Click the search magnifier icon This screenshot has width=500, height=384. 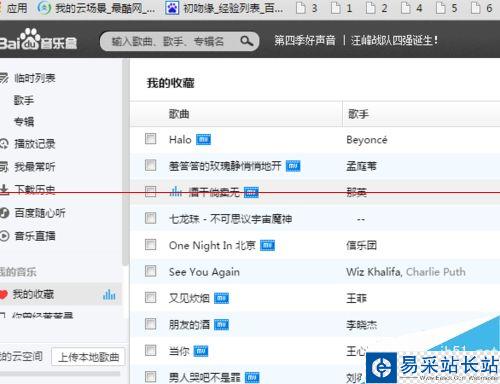[247, 41]
